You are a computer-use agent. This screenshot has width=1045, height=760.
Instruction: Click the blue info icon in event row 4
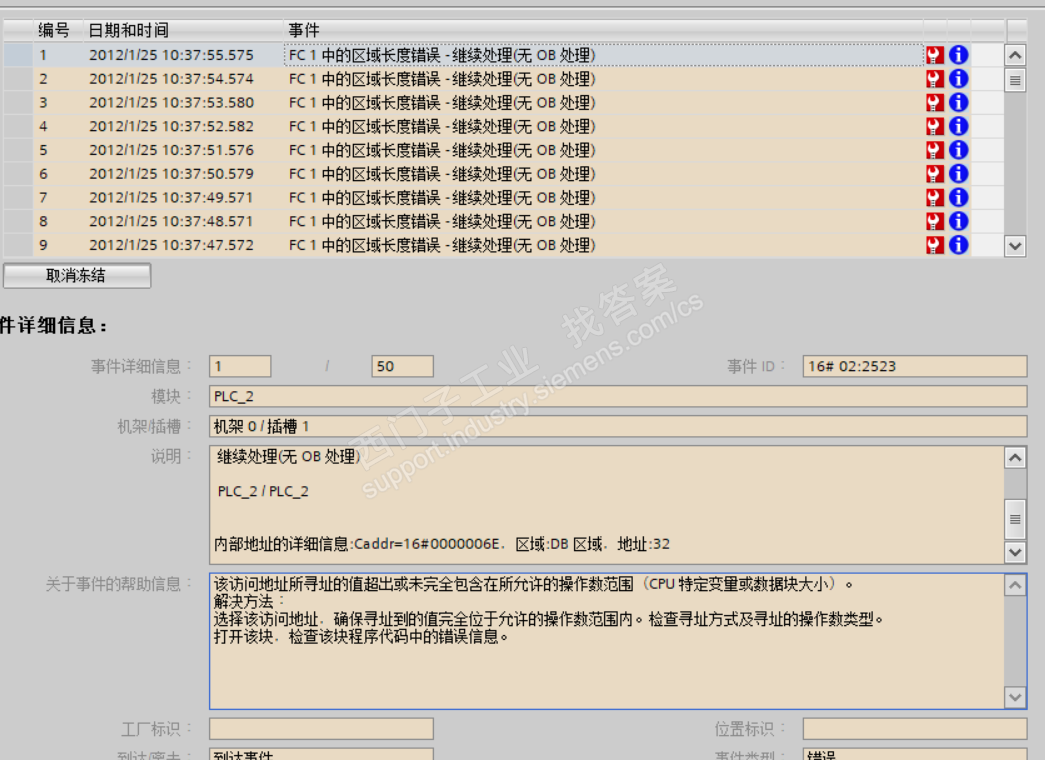point(958,126)
